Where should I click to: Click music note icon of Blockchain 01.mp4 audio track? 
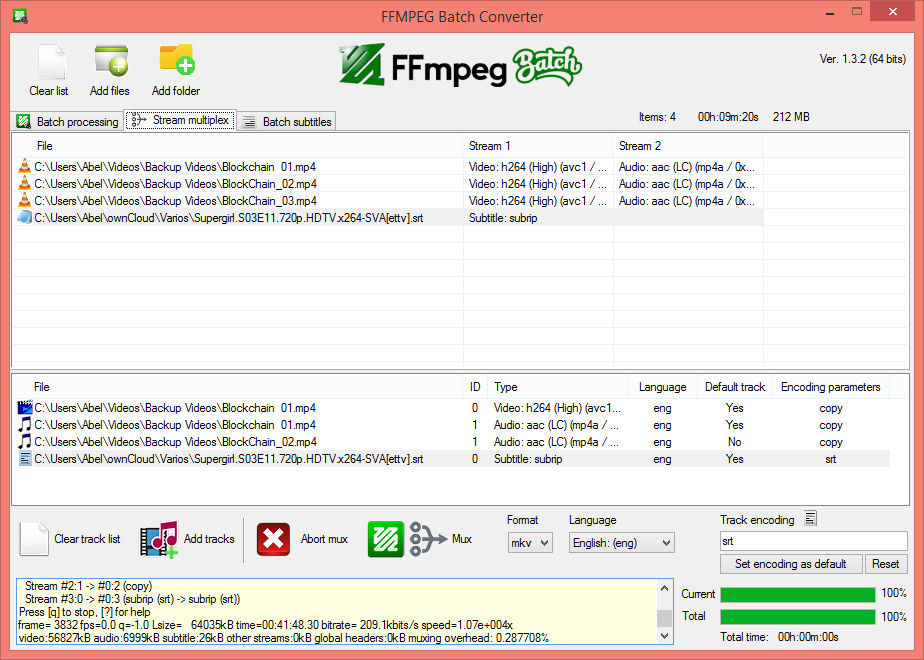(x=25, y=424)
